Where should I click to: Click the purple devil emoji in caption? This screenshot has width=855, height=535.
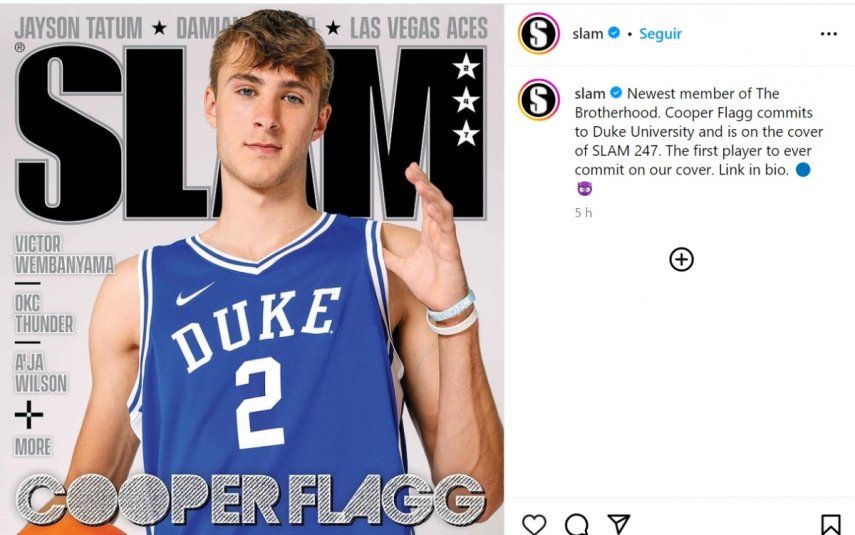(x=584, y=189)
